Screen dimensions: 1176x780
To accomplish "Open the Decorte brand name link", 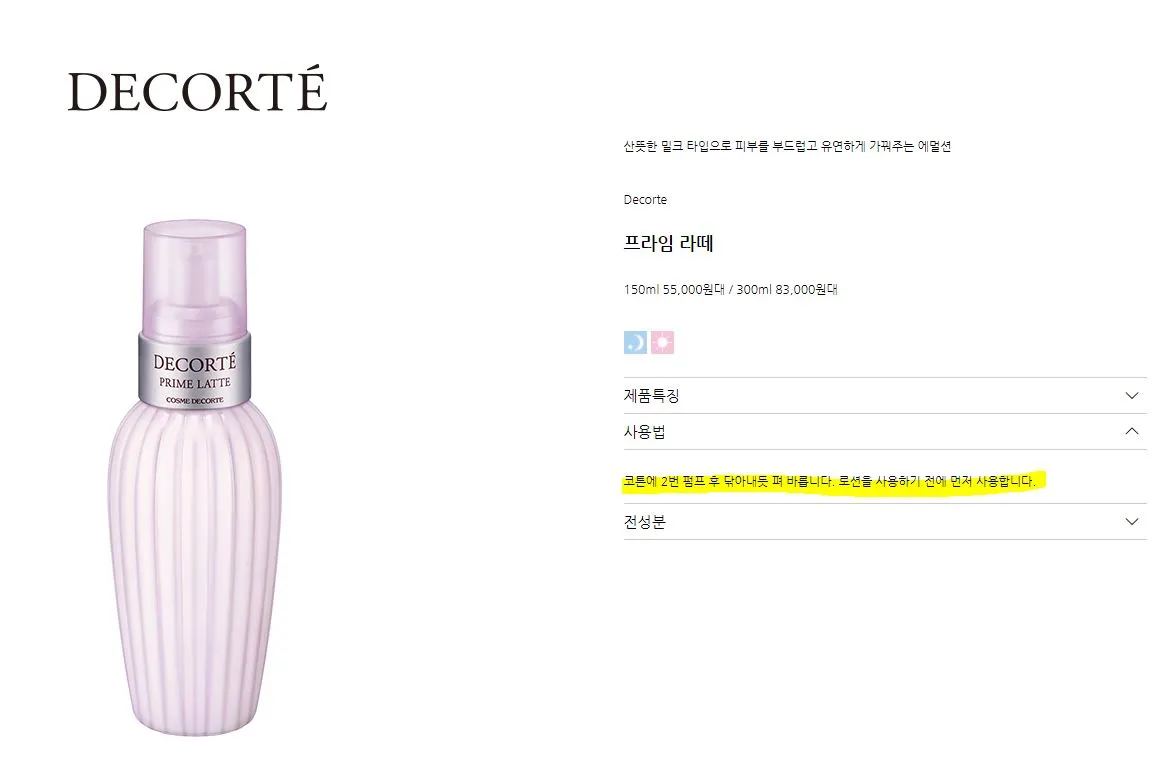I will click(645, 200).
